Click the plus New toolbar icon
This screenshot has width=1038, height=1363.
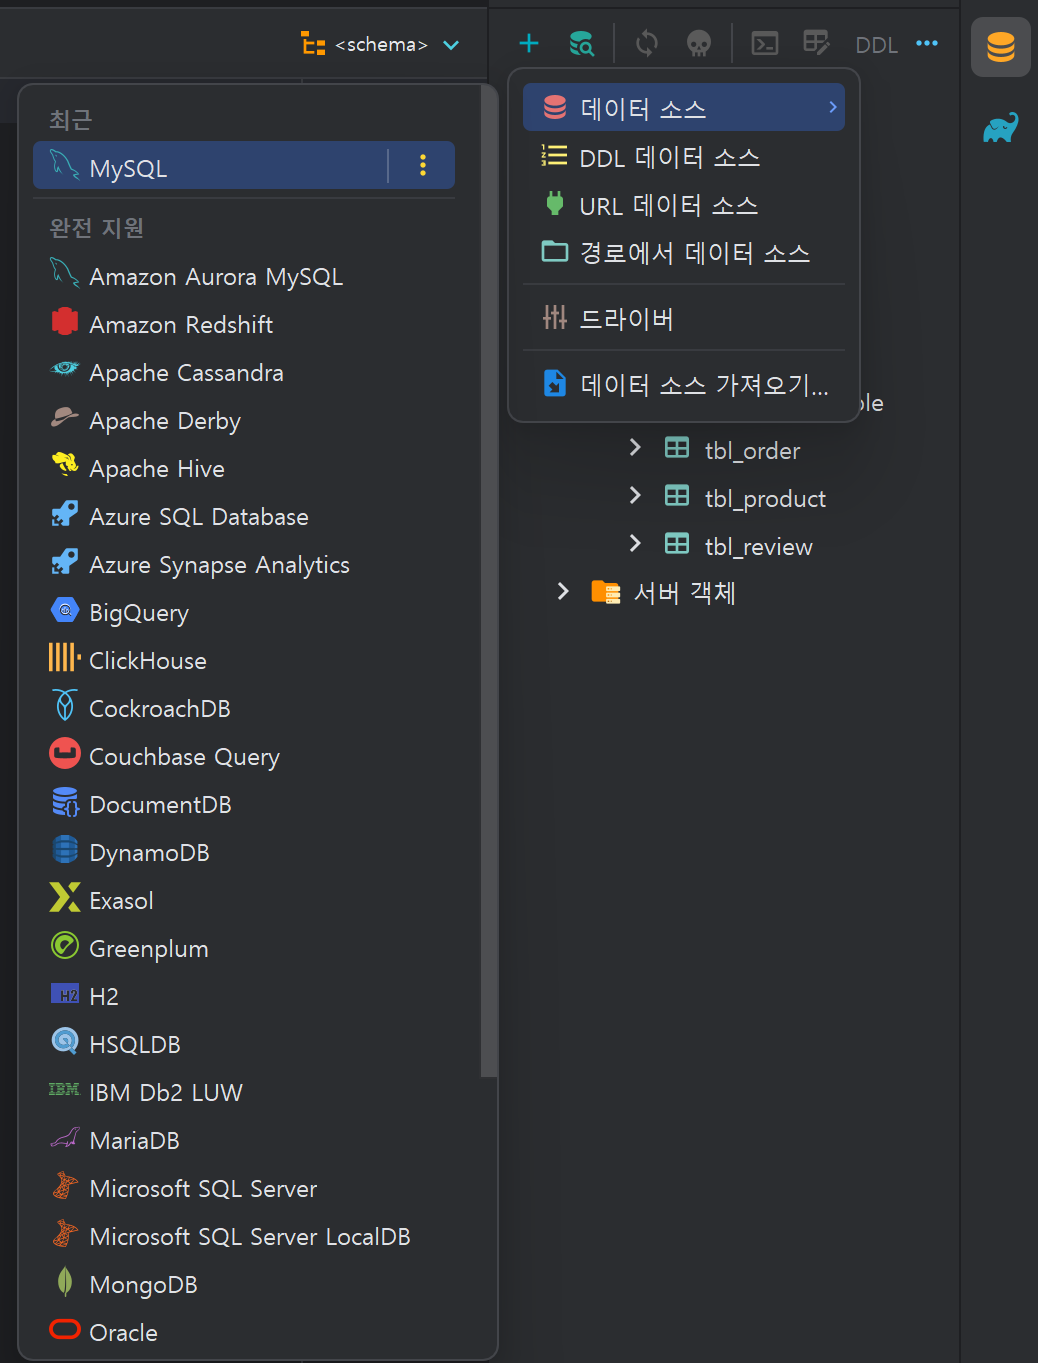coord(529,43)
